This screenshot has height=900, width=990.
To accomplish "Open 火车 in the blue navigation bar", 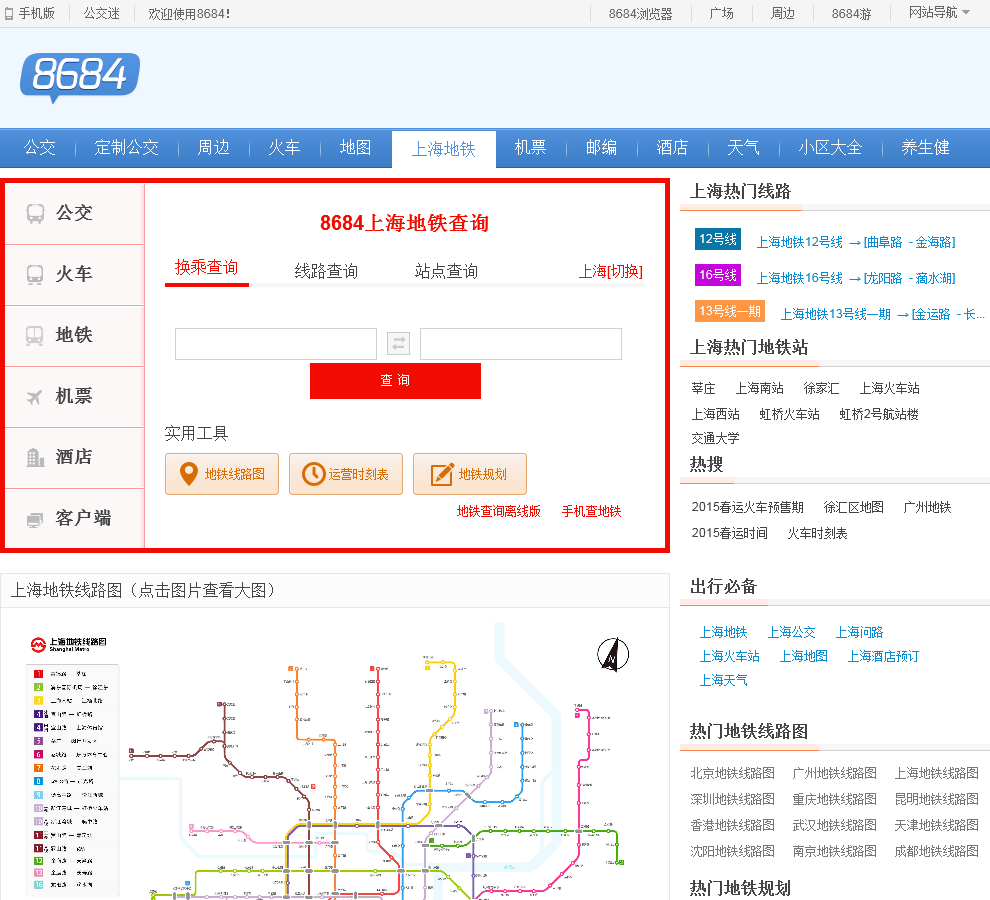I will point(284,148).
